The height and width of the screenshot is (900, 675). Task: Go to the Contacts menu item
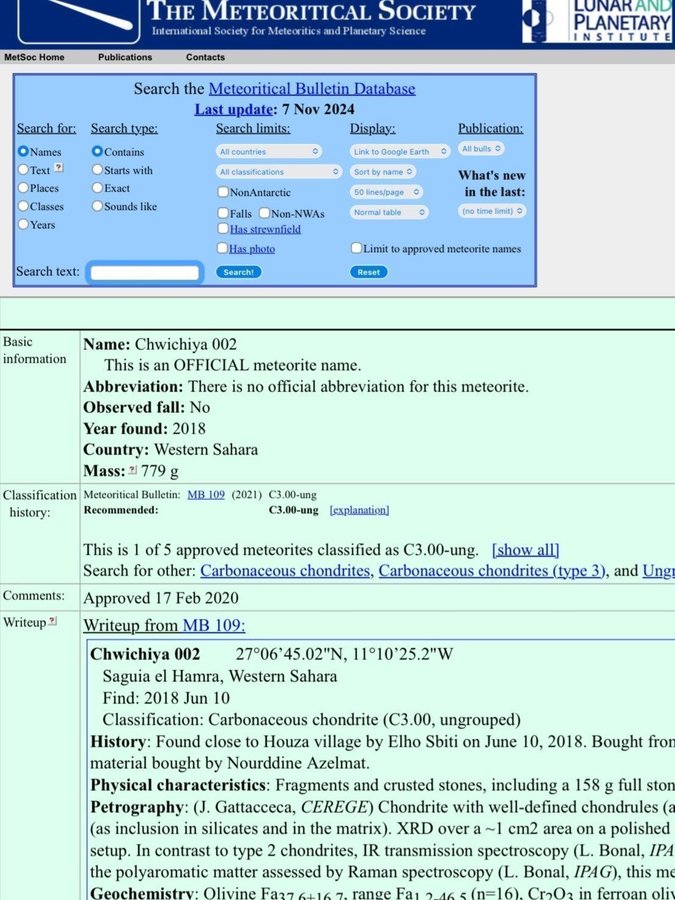click(x=205, y=57)
